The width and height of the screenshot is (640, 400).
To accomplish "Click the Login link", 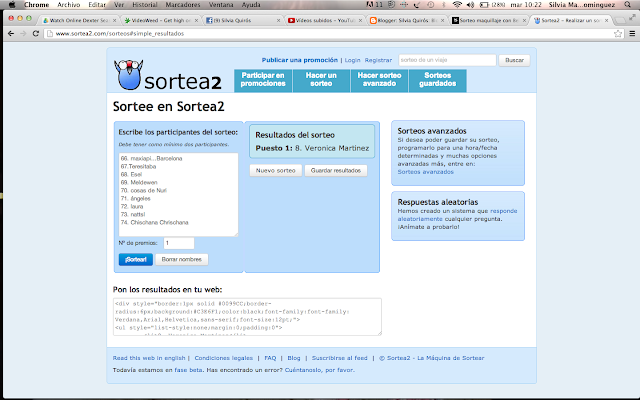I will click(x=352, y=60).
